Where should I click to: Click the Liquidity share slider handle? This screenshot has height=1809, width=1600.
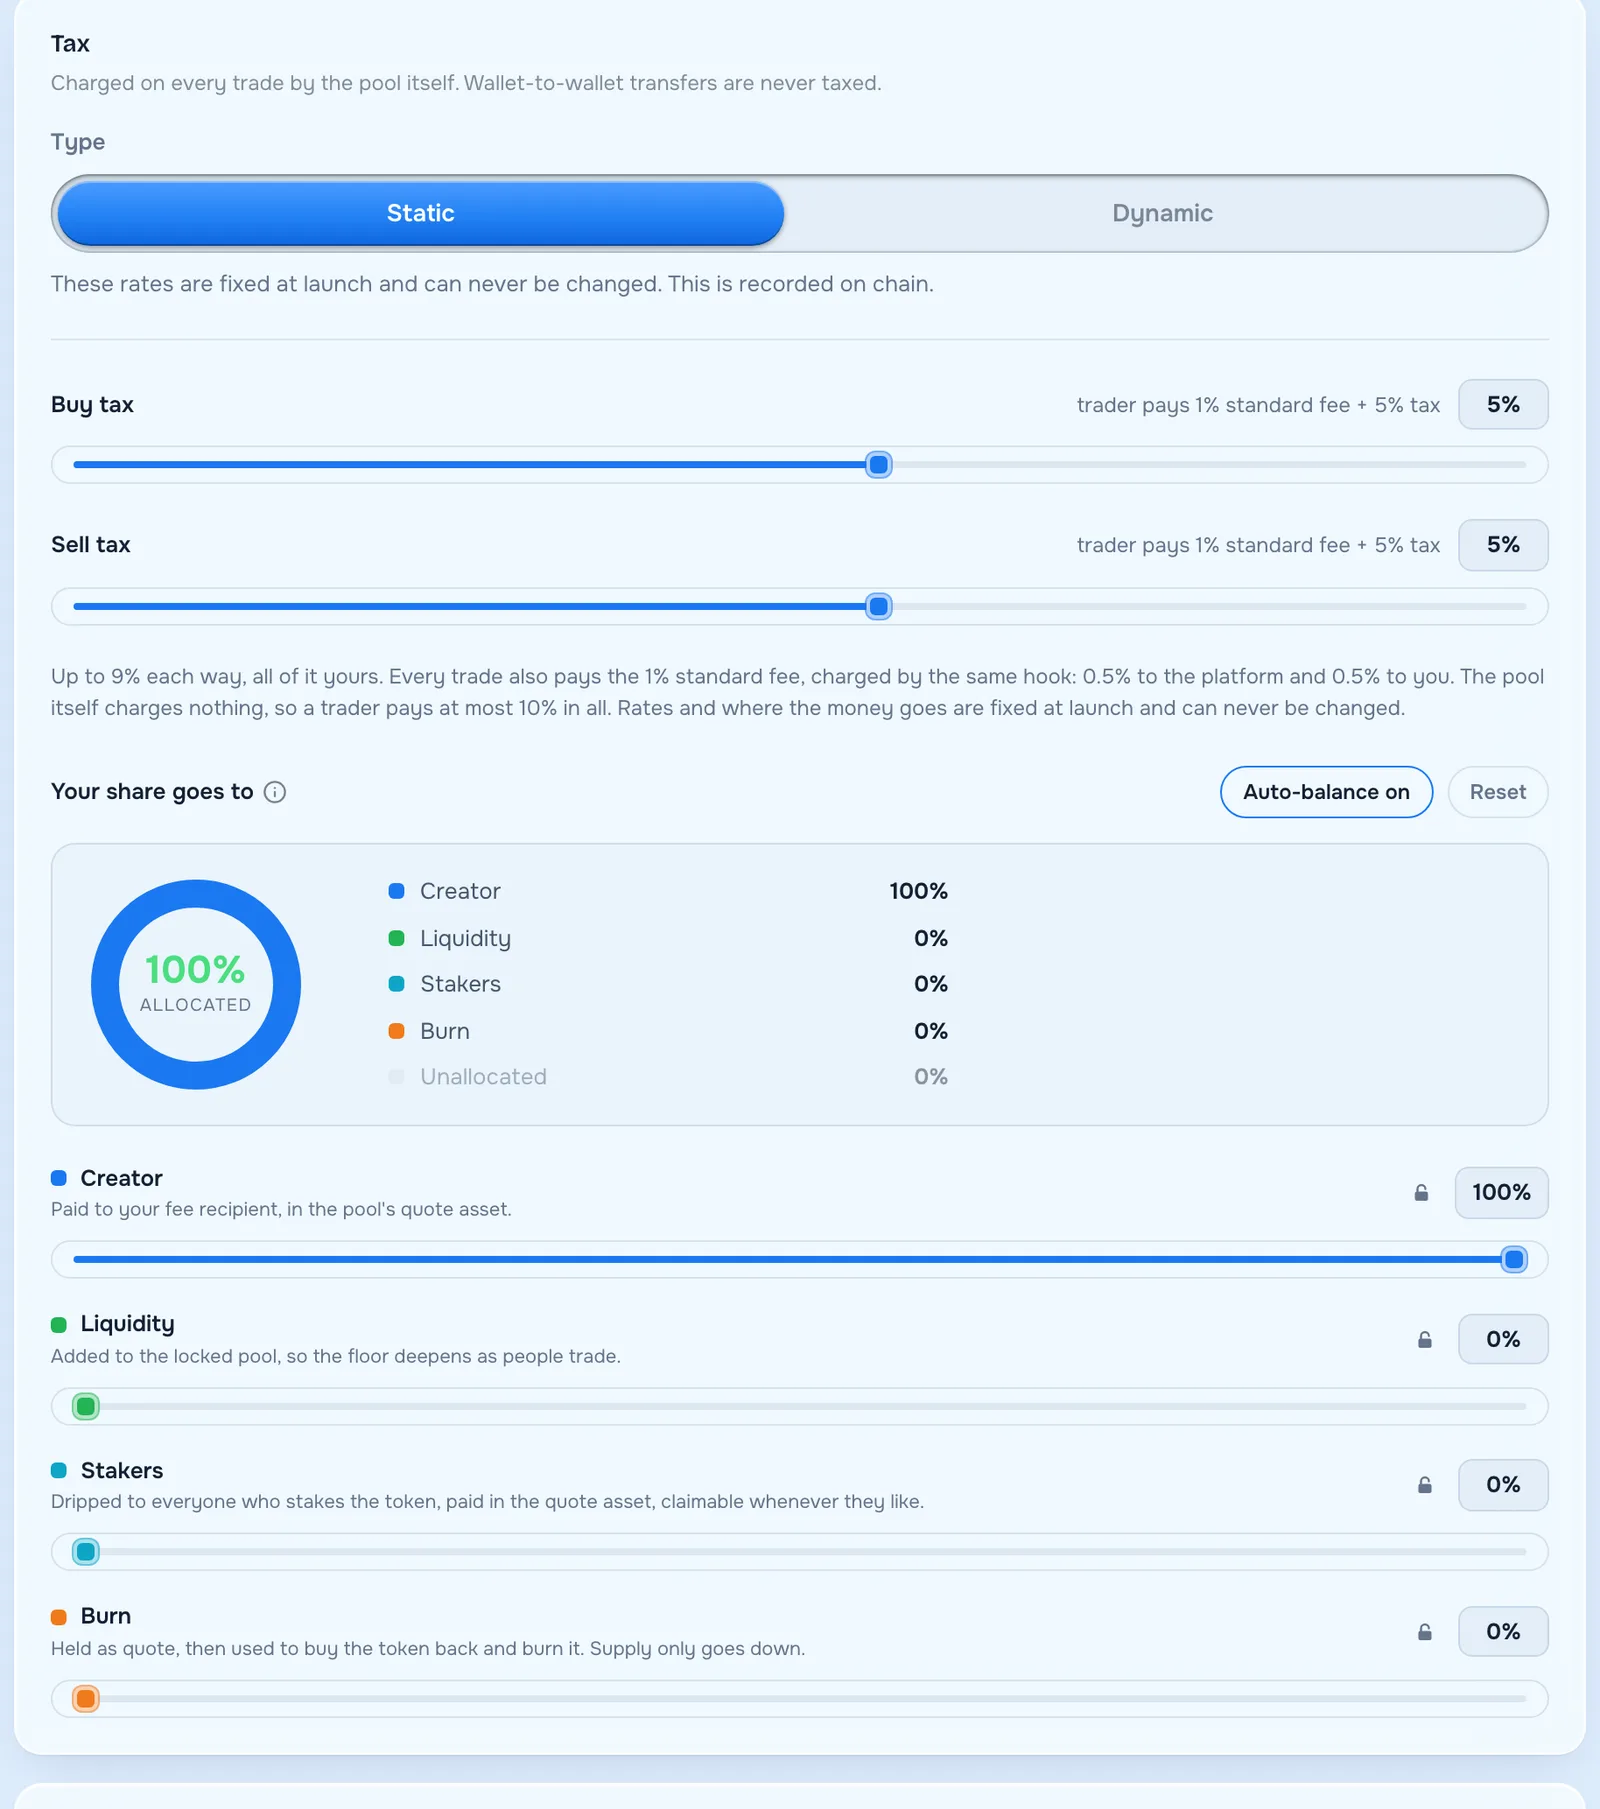pos(86,1407)
